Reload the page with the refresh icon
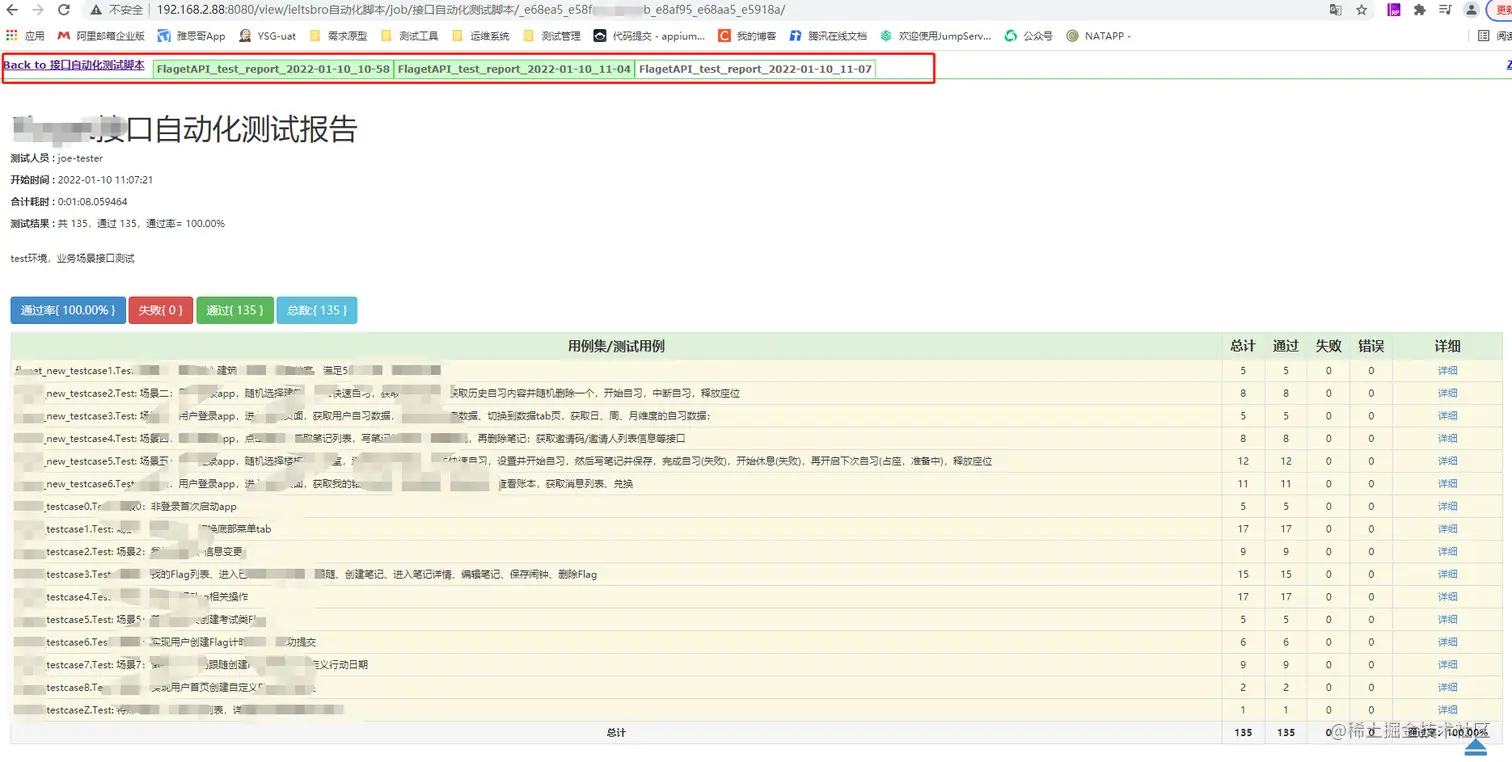 click(x=64, y=10)
